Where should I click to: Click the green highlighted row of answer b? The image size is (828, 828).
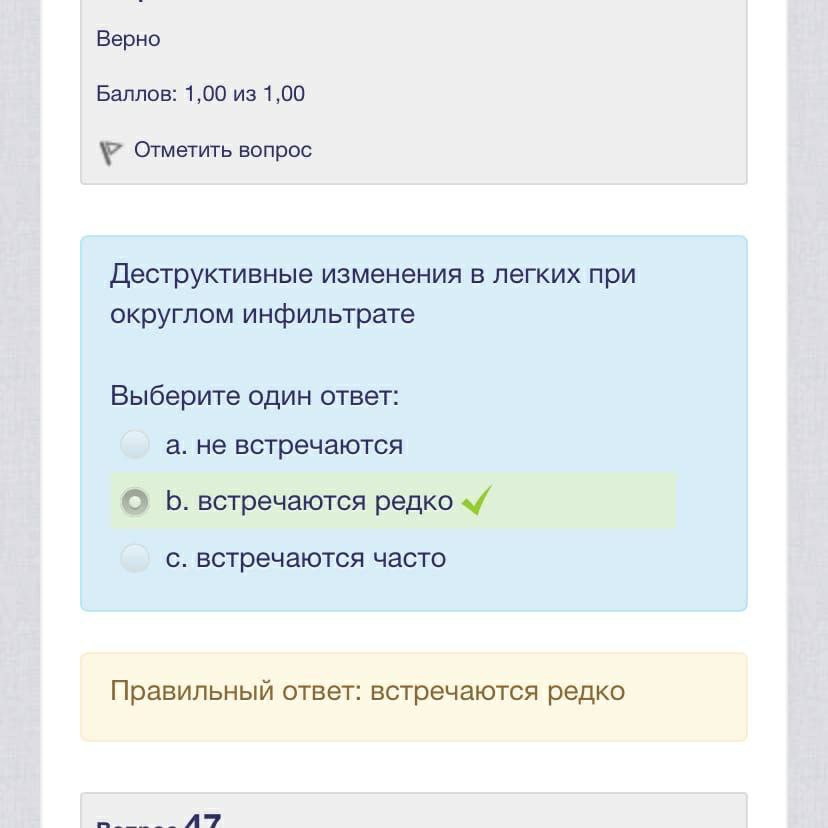[x=580, y=501]
